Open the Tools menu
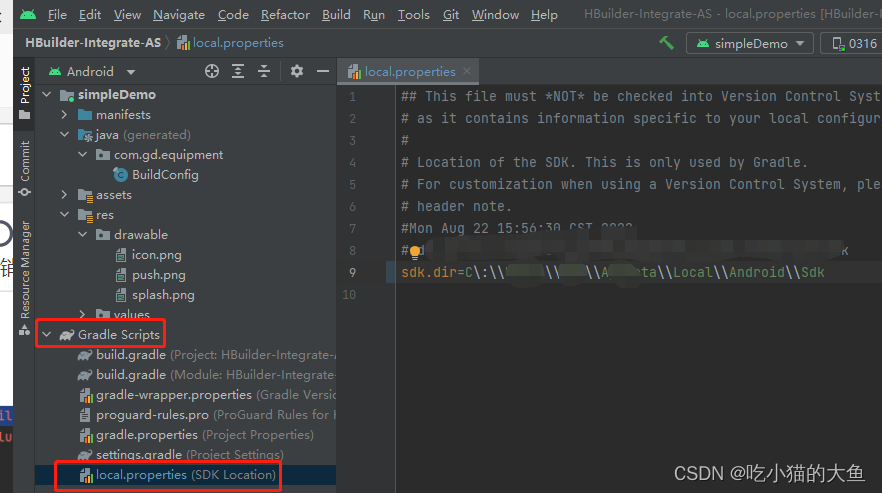882x493 pixels. tap(413, 15)
